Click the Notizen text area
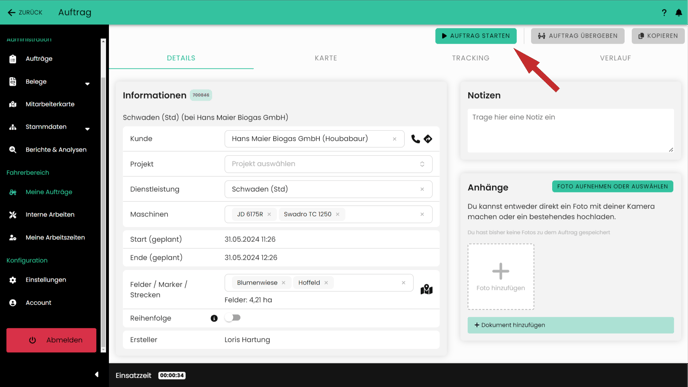The width and height of the screenshot is (688, 387). coord(570,130)
